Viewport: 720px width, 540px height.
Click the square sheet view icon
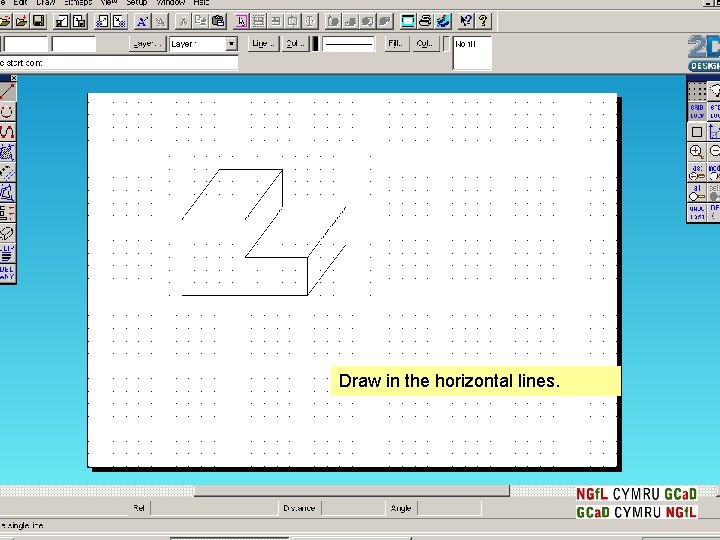tap(697, 132)
